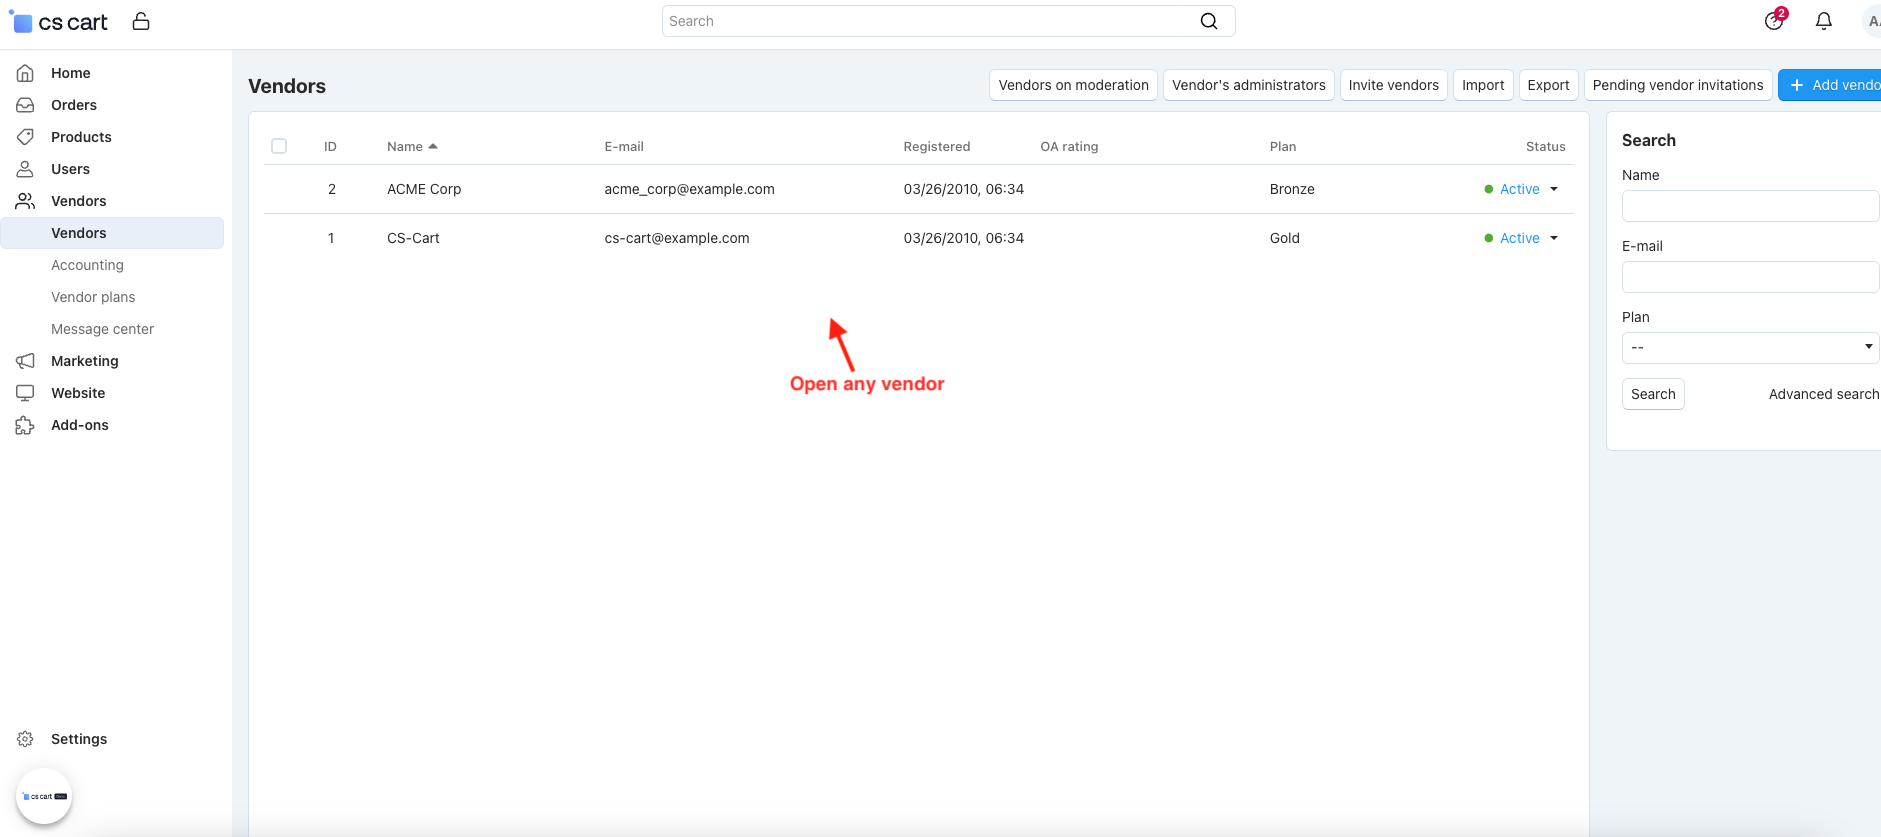Click the Products tag icon in sidebar

pos(25,137)
